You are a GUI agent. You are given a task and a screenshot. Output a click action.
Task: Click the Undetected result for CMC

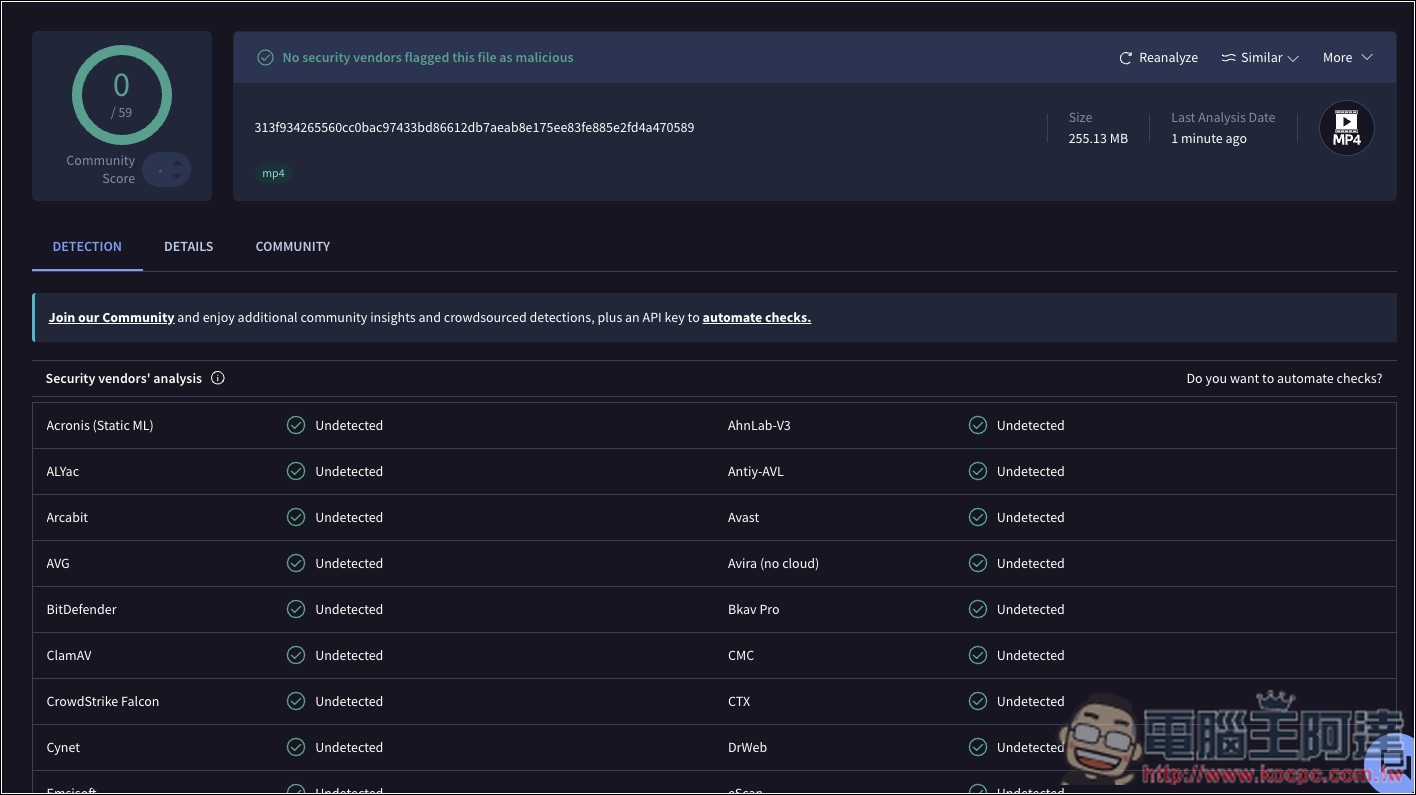coord(1031,655)
